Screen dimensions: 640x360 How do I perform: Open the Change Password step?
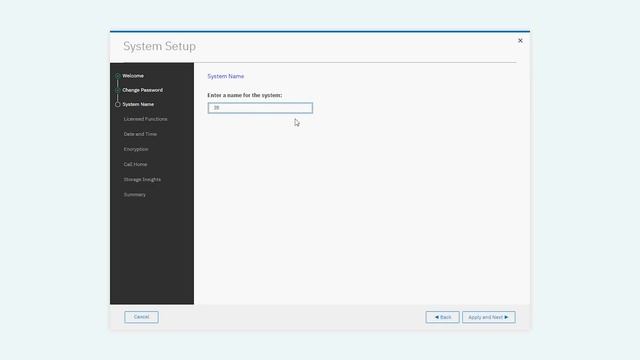pyautogui.click(x=142, y=90)
